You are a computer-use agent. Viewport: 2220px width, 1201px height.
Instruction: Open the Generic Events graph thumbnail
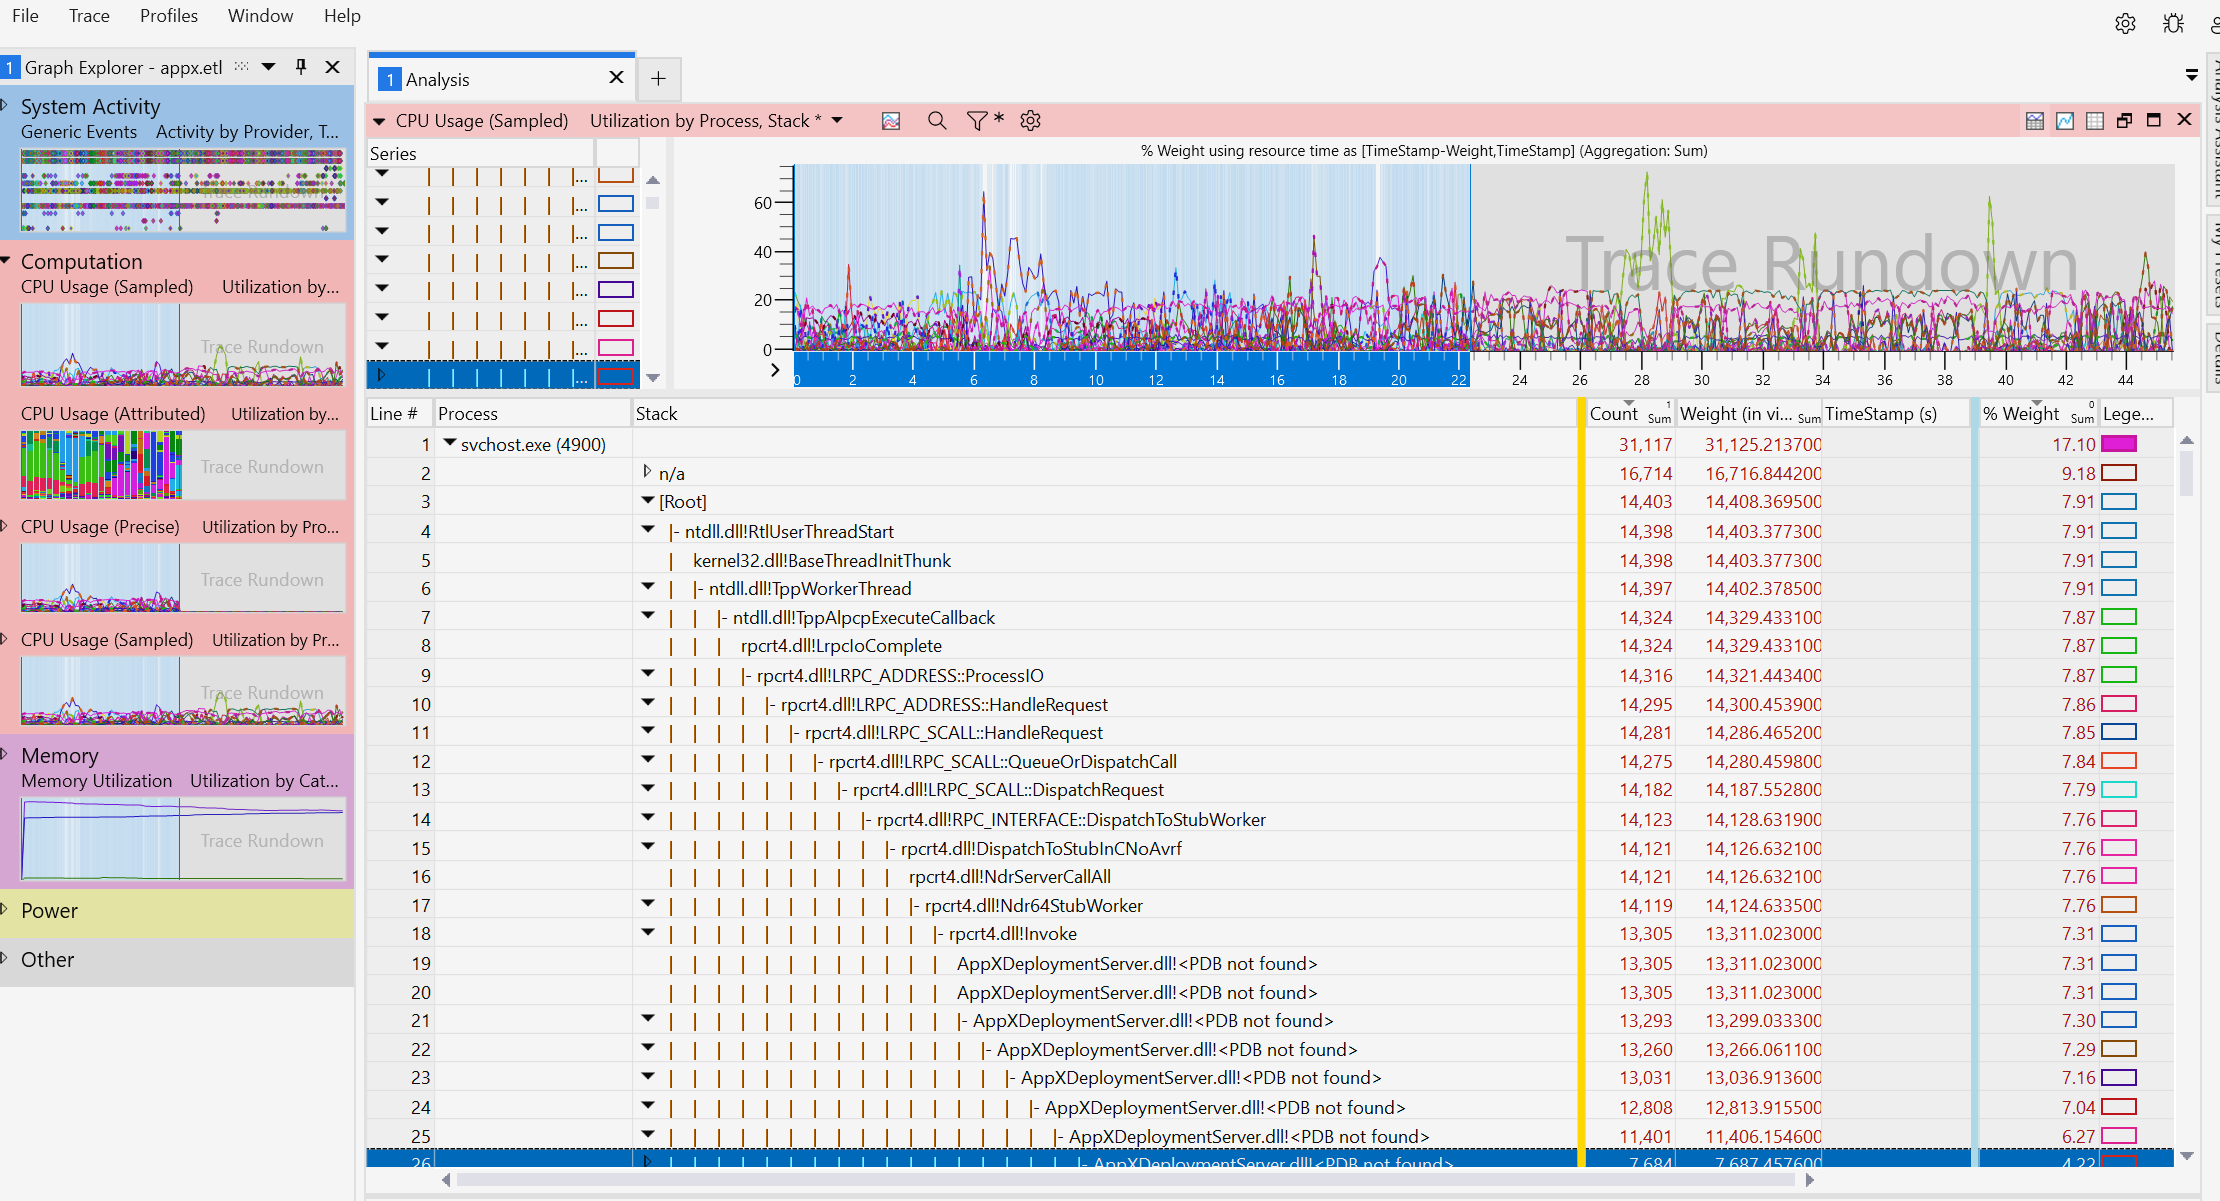coord(183,190)
